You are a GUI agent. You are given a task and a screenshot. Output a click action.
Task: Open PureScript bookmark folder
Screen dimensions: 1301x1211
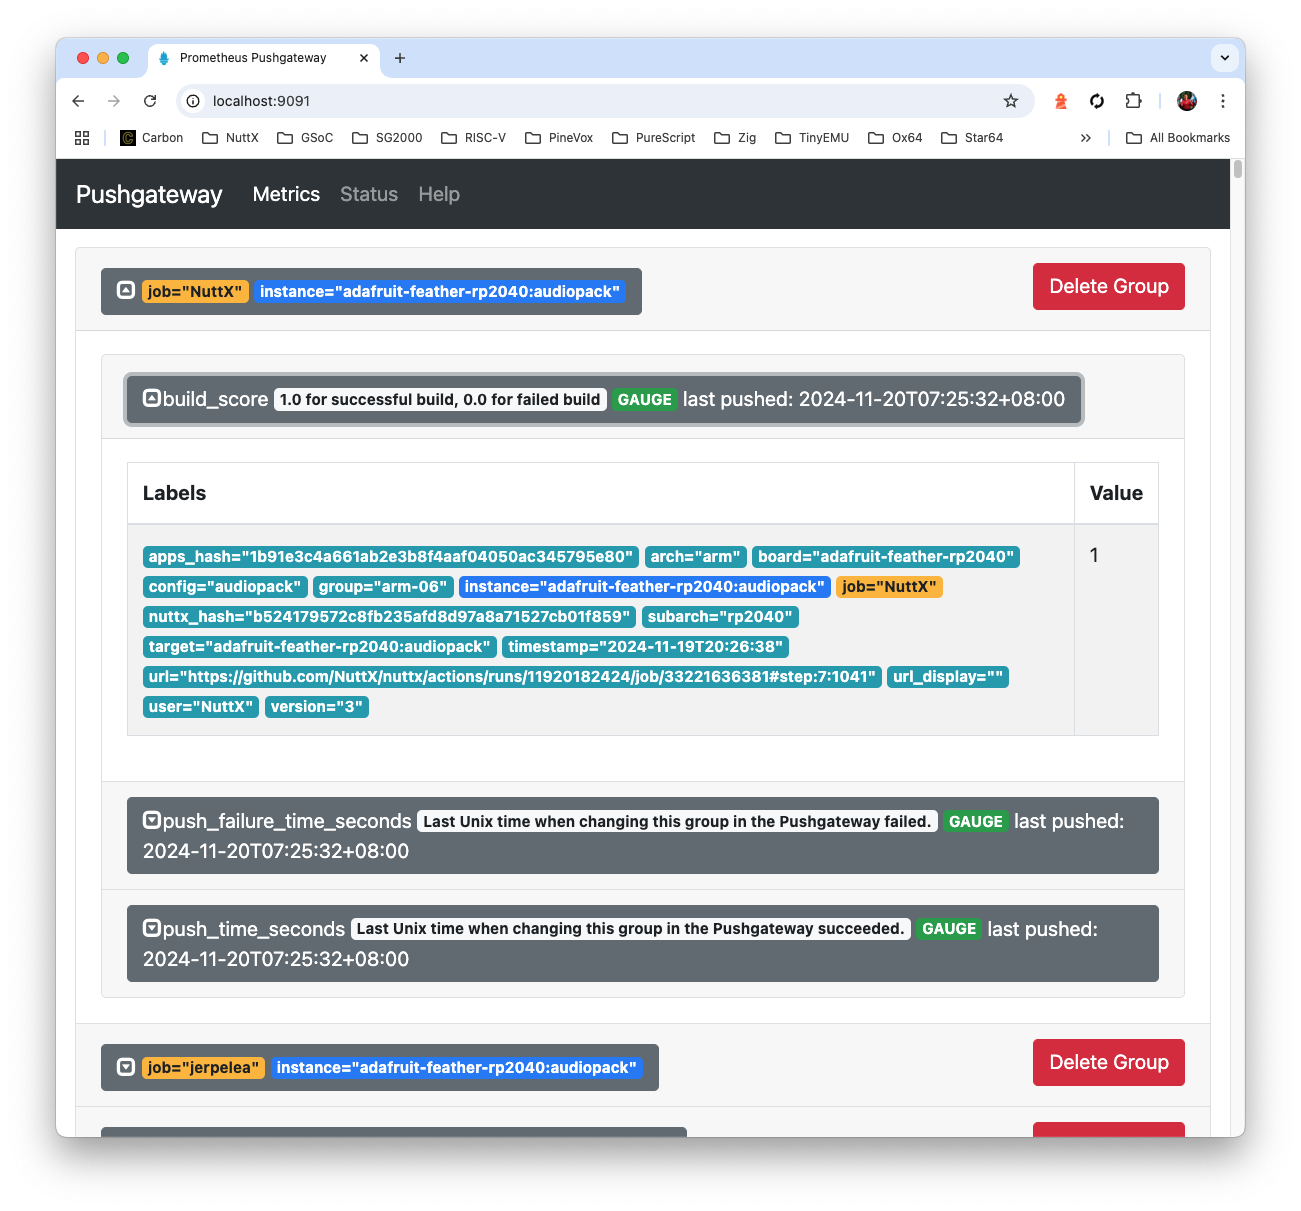point(654,138)
